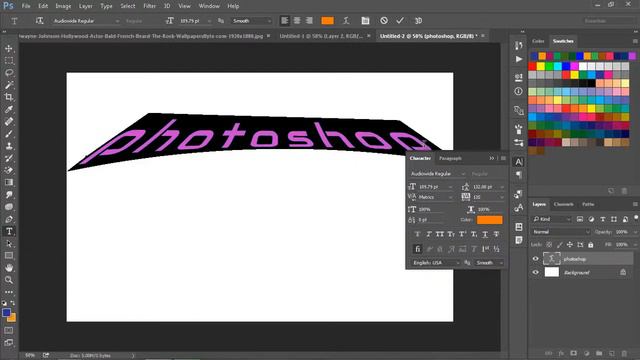
Task: Select the Eyedropper tool
Action: point(9,109)
